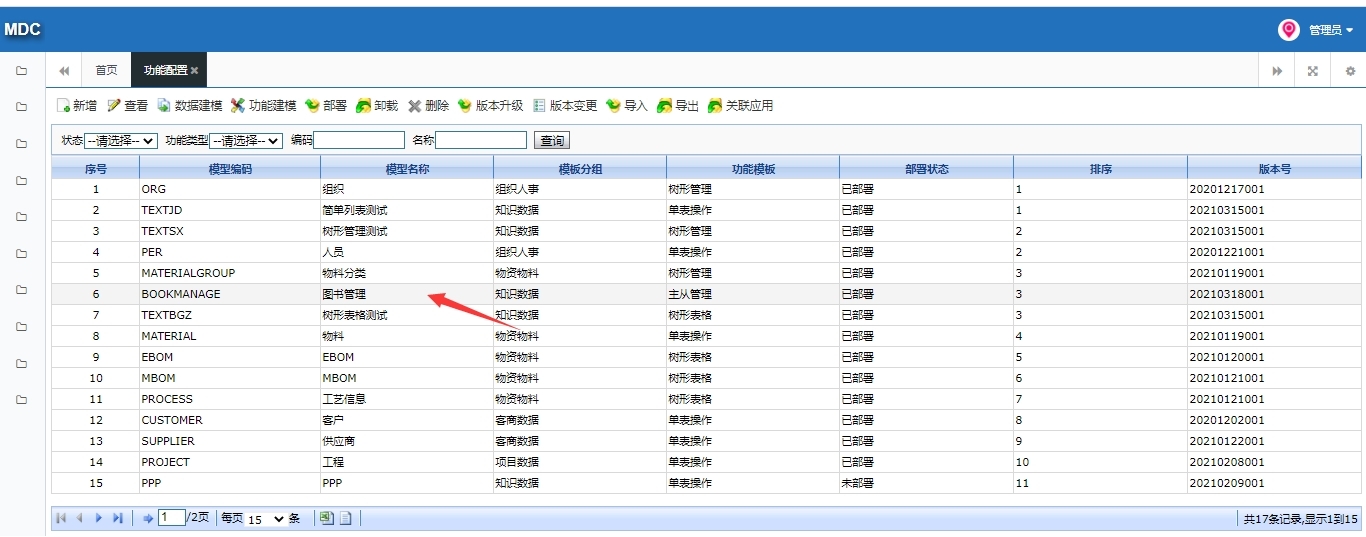This screenshot has width=1366, height=537.
Task: Click version number 20210318001
Action: (x=1274, y=294)
